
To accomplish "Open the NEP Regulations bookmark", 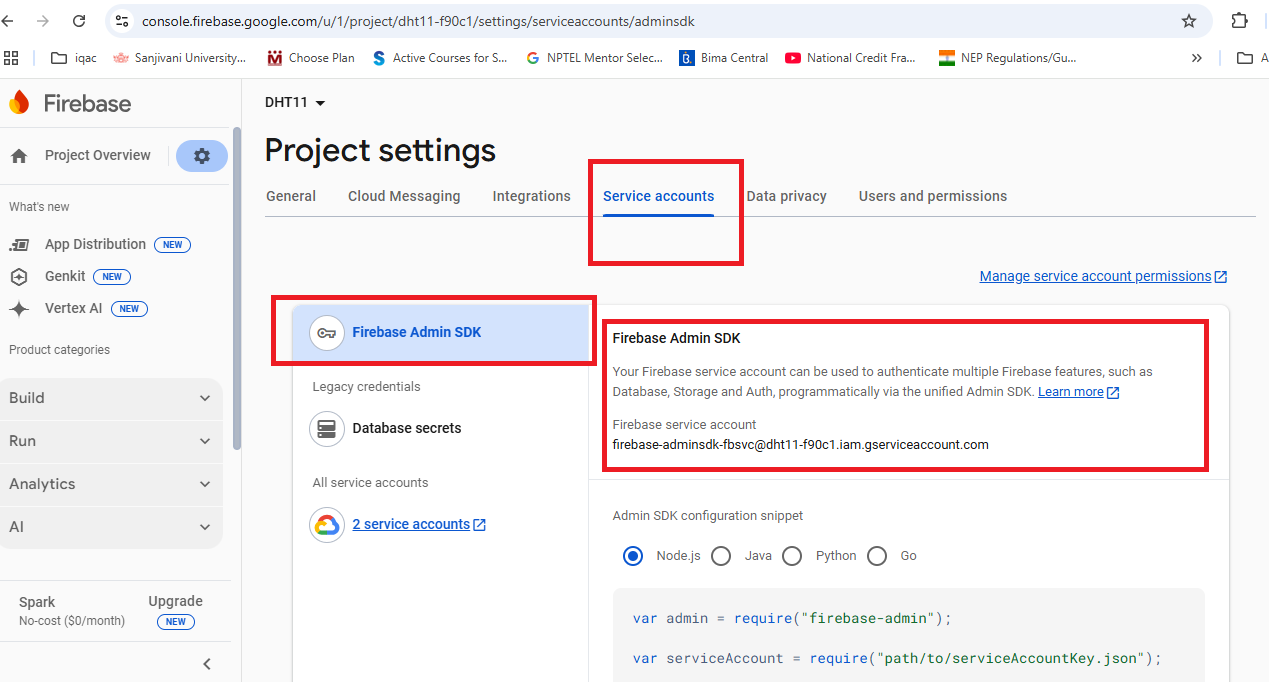I will pos(1008,58).
